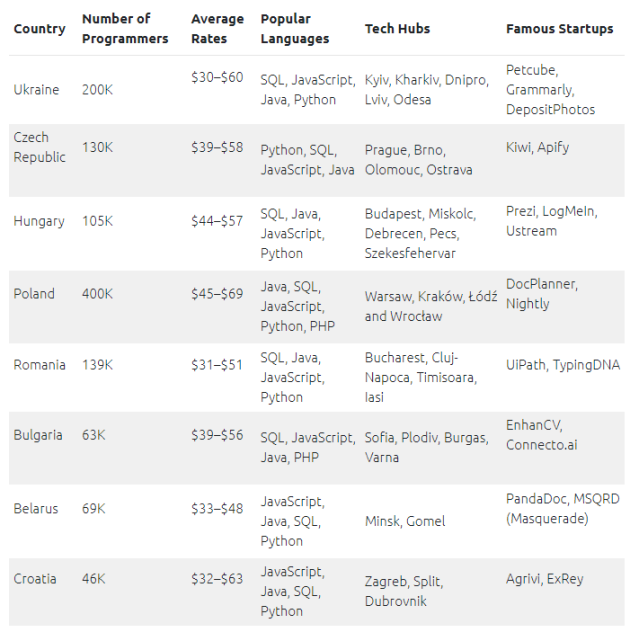Select the Number of Programmers header
Image resolution: width=630 pixels, height=632 pixels.
coord(125,29)
